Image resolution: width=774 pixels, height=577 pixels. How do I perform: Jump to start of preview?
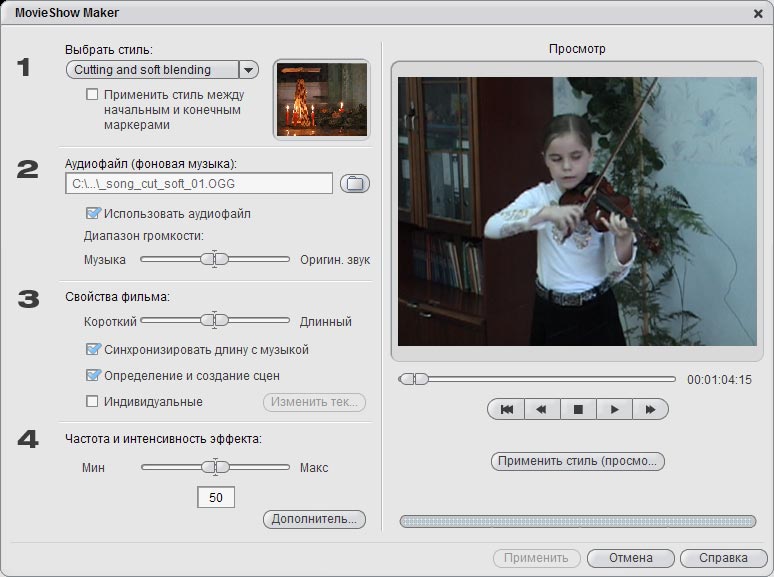tap(506, 409)
